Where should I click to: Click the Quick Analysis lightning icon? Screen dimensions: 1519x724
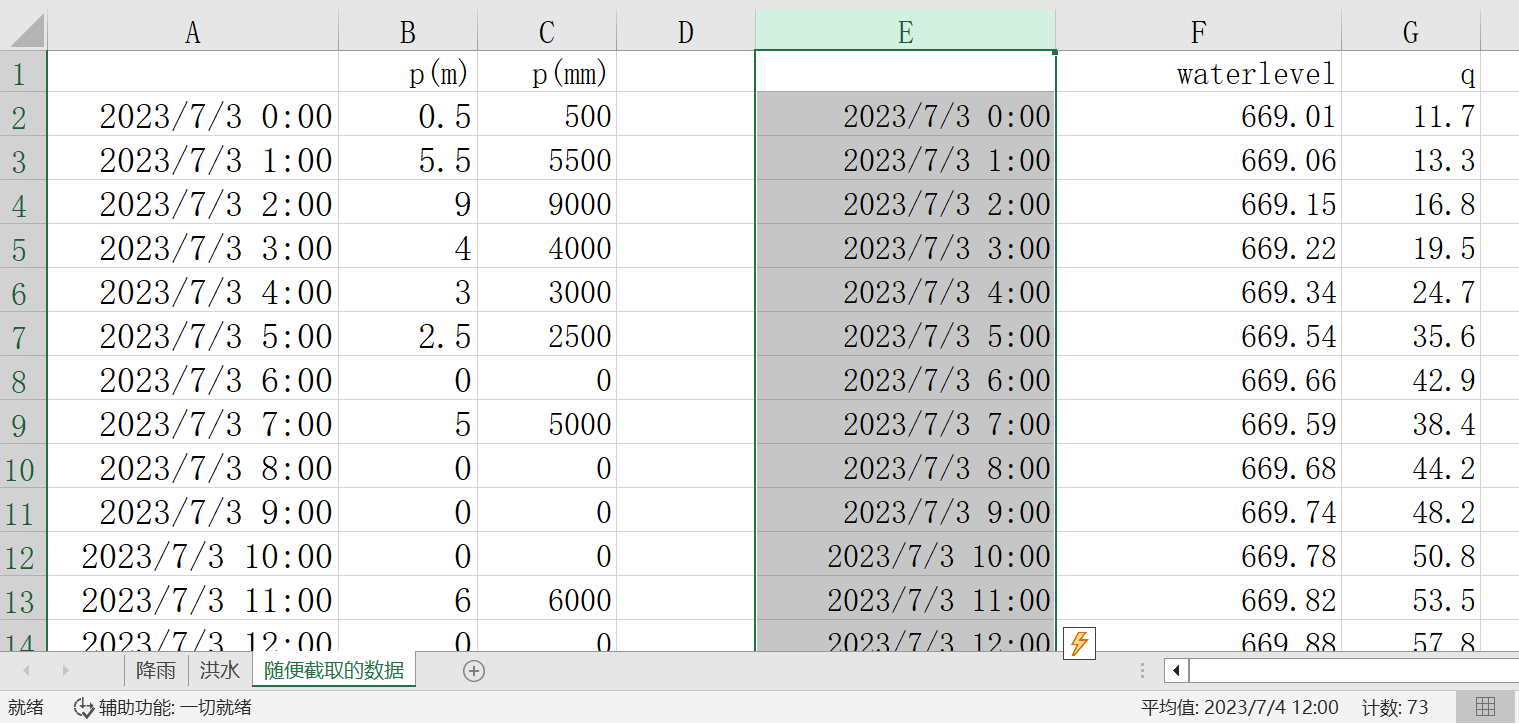click(1079, 643)
